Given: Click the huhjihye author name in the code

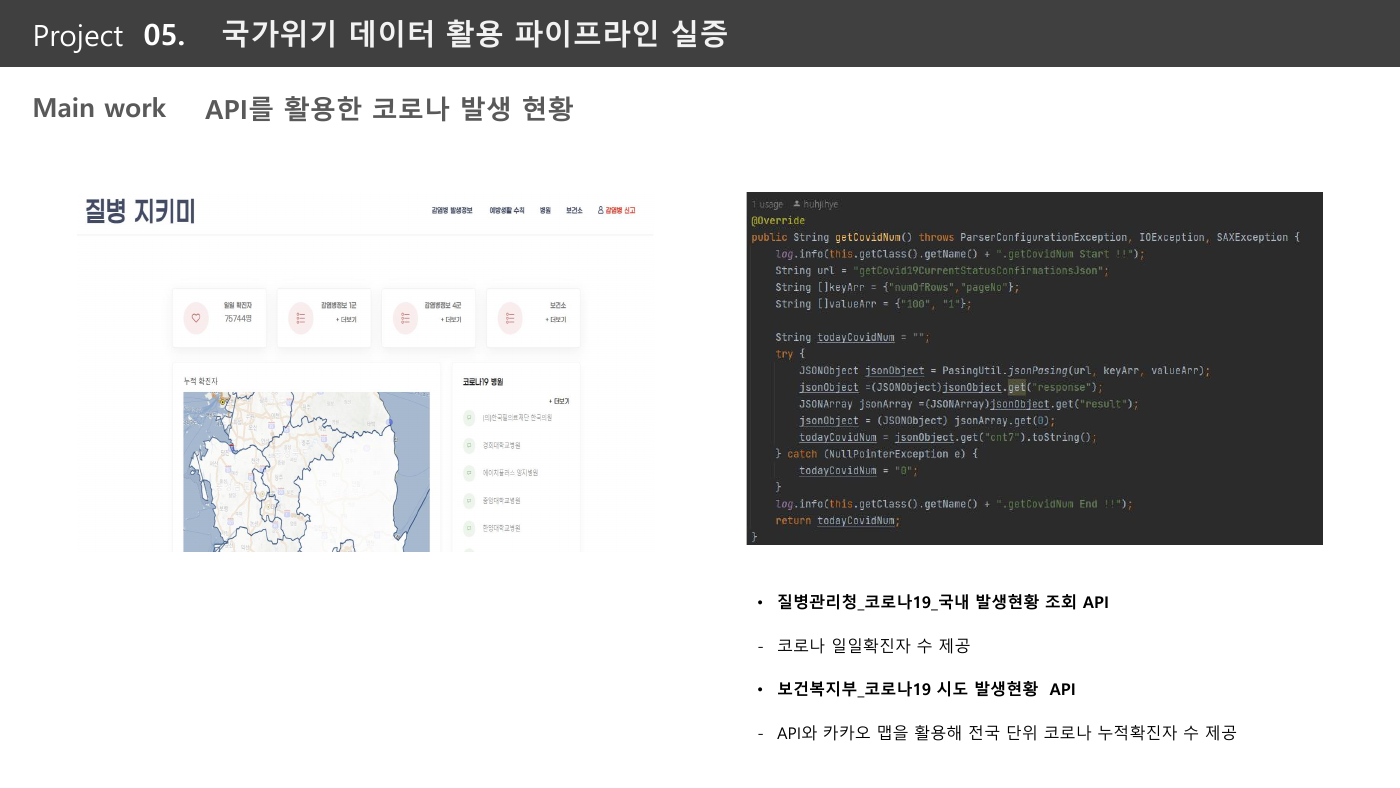Looking at the screenshot, I should pos(821,204).
